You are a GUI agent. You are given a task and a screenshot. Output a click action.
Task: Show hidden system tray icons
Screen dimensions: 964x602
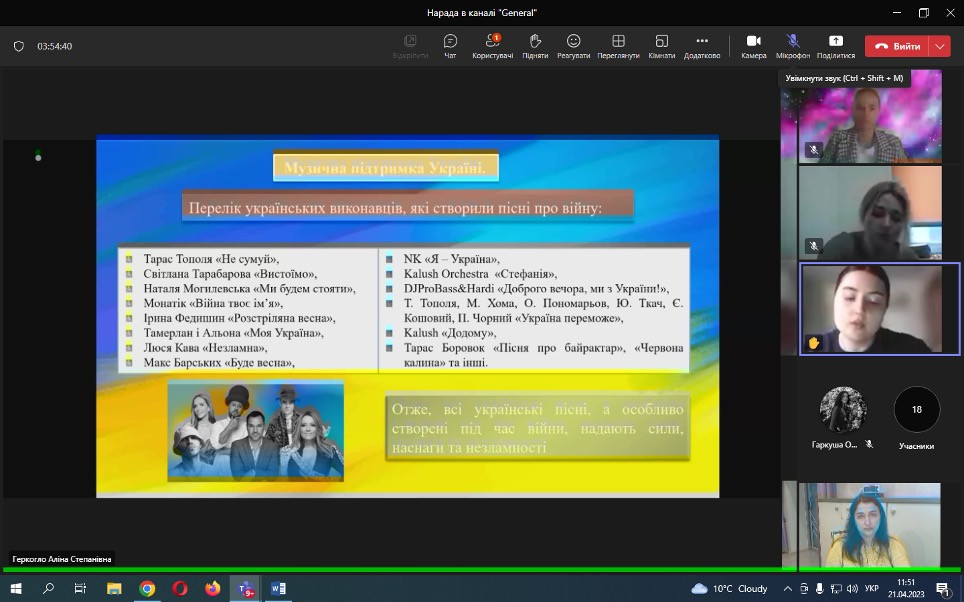pos(789,589)
